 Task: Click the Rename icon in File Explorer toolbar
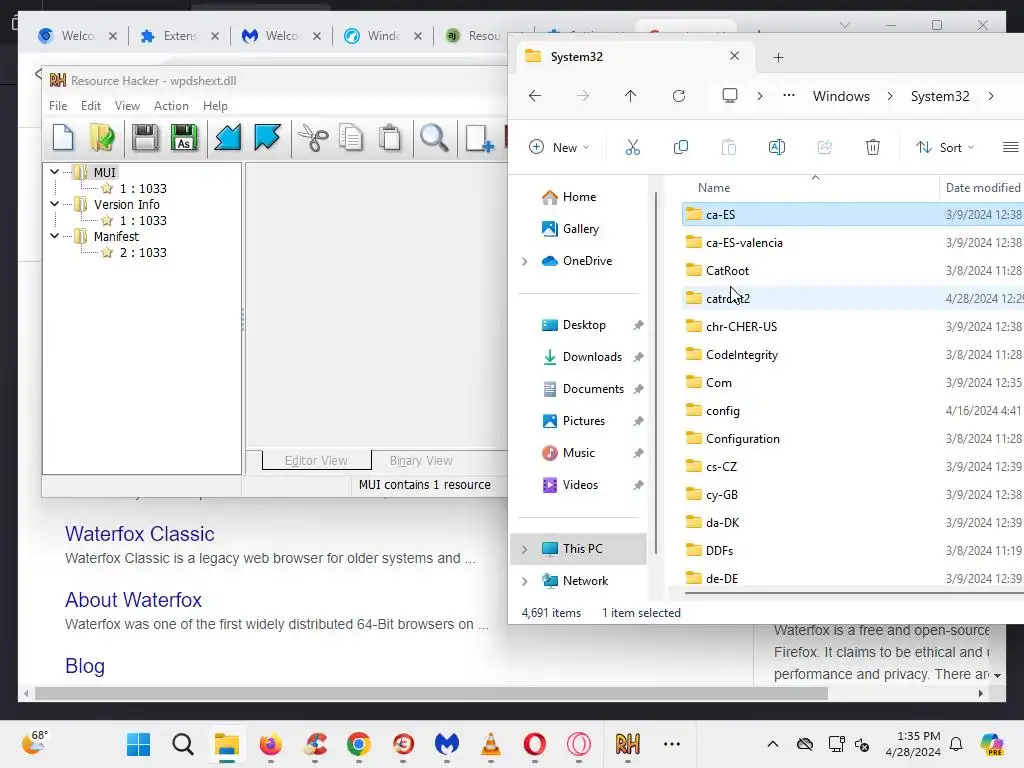click(x=776, y=147)
